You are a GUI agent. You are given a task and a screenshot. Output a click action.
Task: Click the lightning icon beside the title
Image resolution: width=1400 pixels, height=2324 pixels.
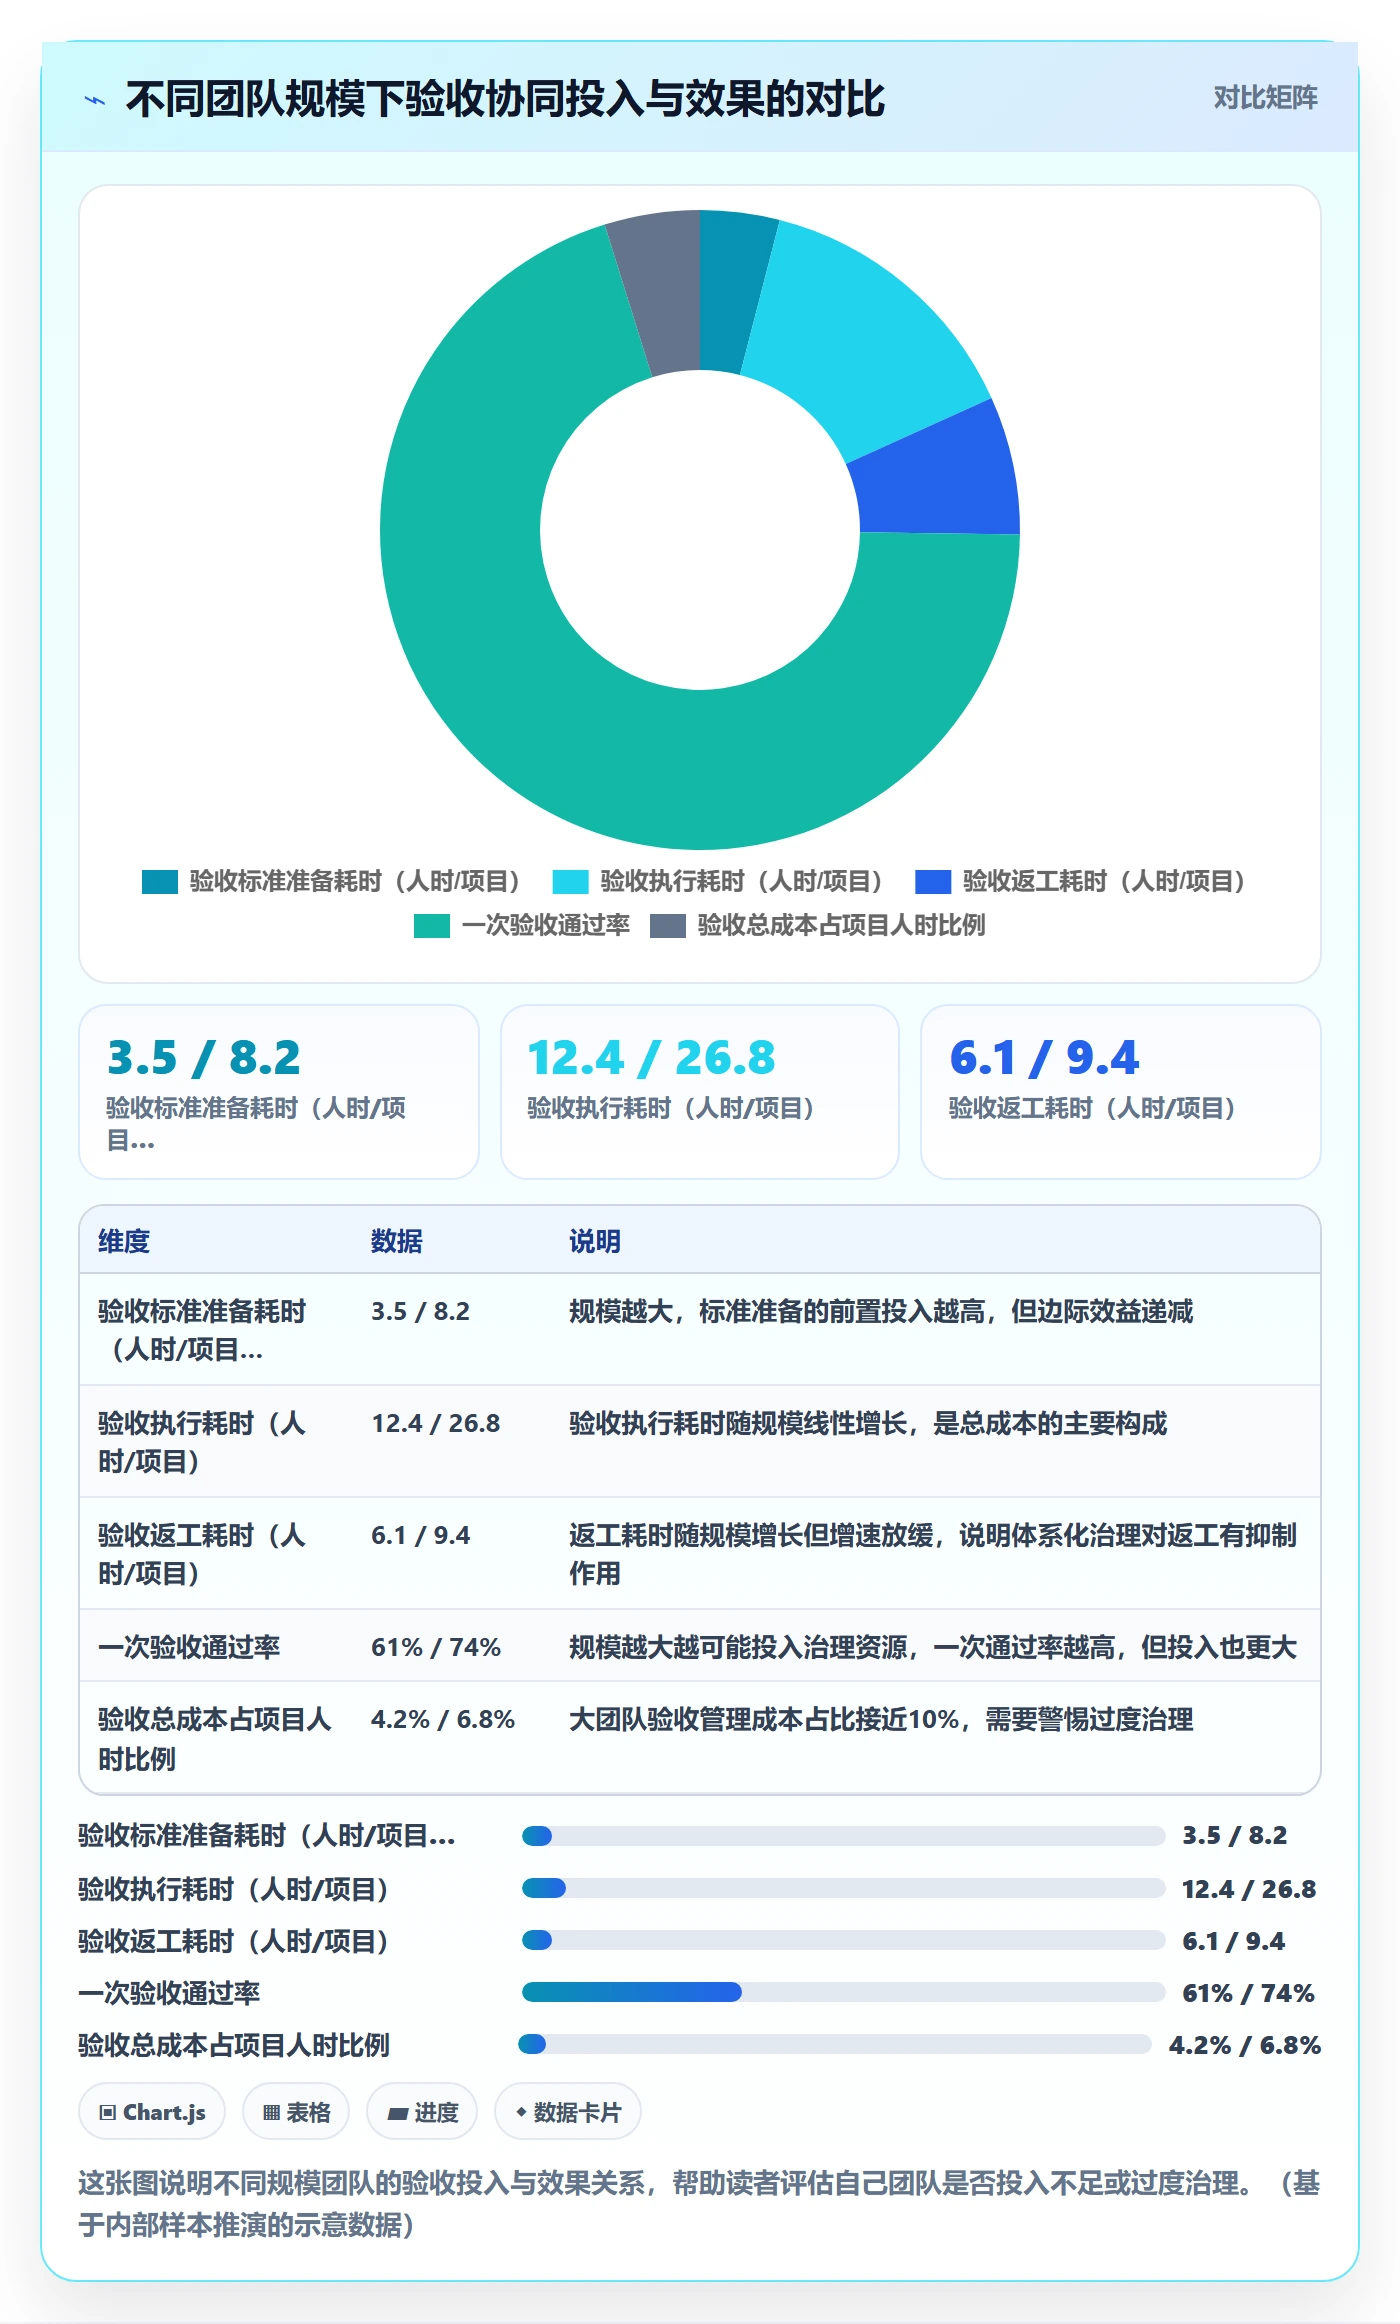95,100
